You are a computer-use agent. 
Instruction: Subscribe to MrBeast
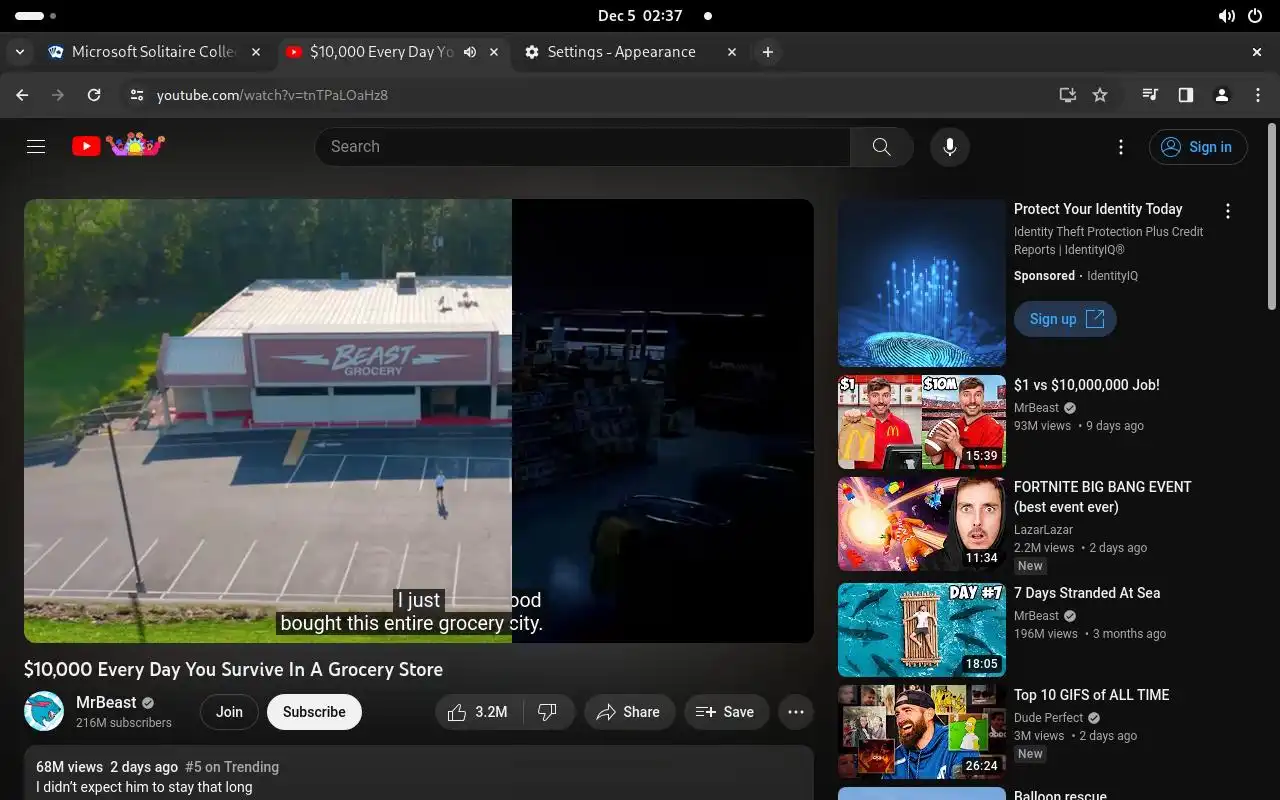click(x=314, y=712)
